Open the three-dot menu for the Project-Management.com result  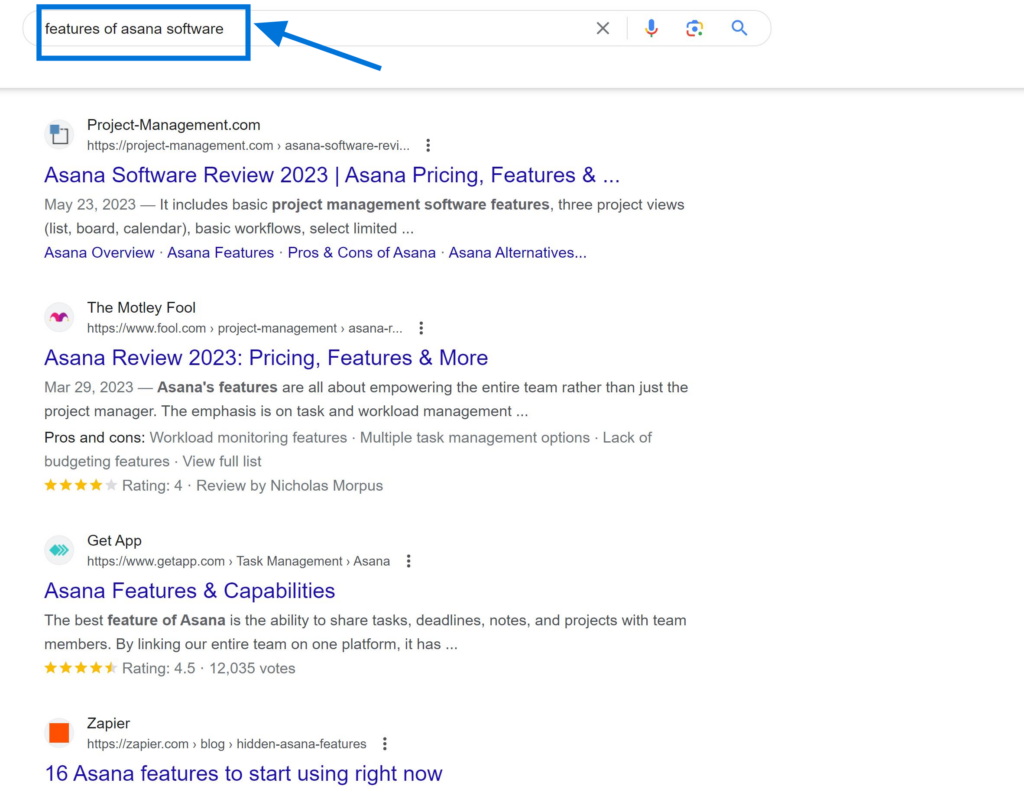(428, 145)
